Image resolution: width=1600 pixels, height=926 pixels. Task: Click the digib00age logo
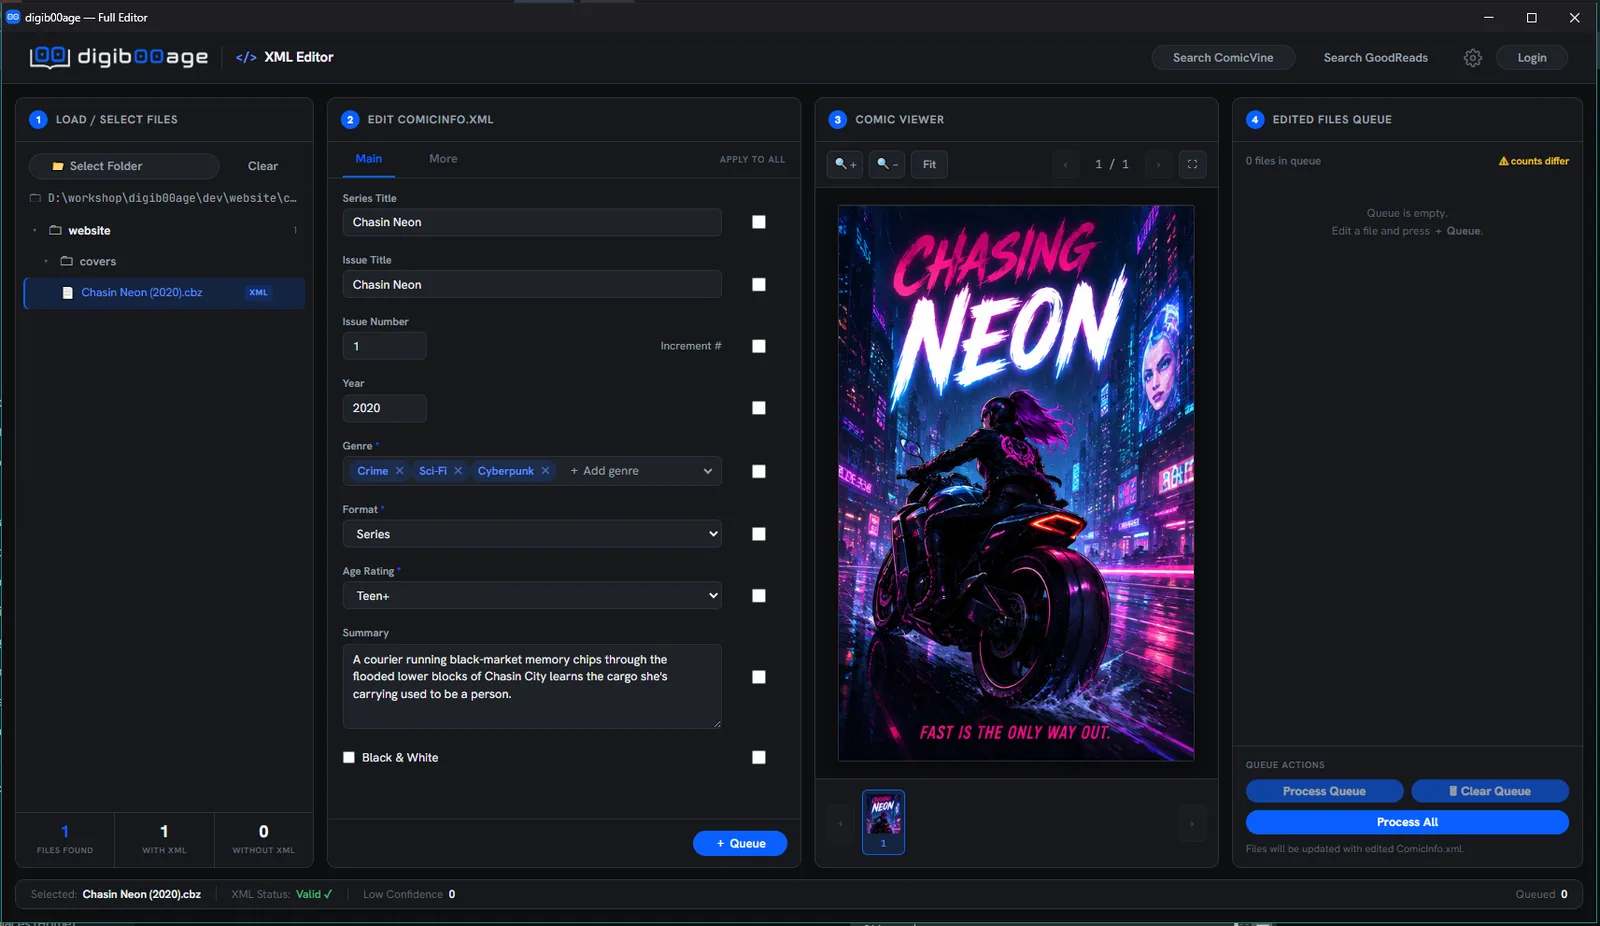pos(119,57)
